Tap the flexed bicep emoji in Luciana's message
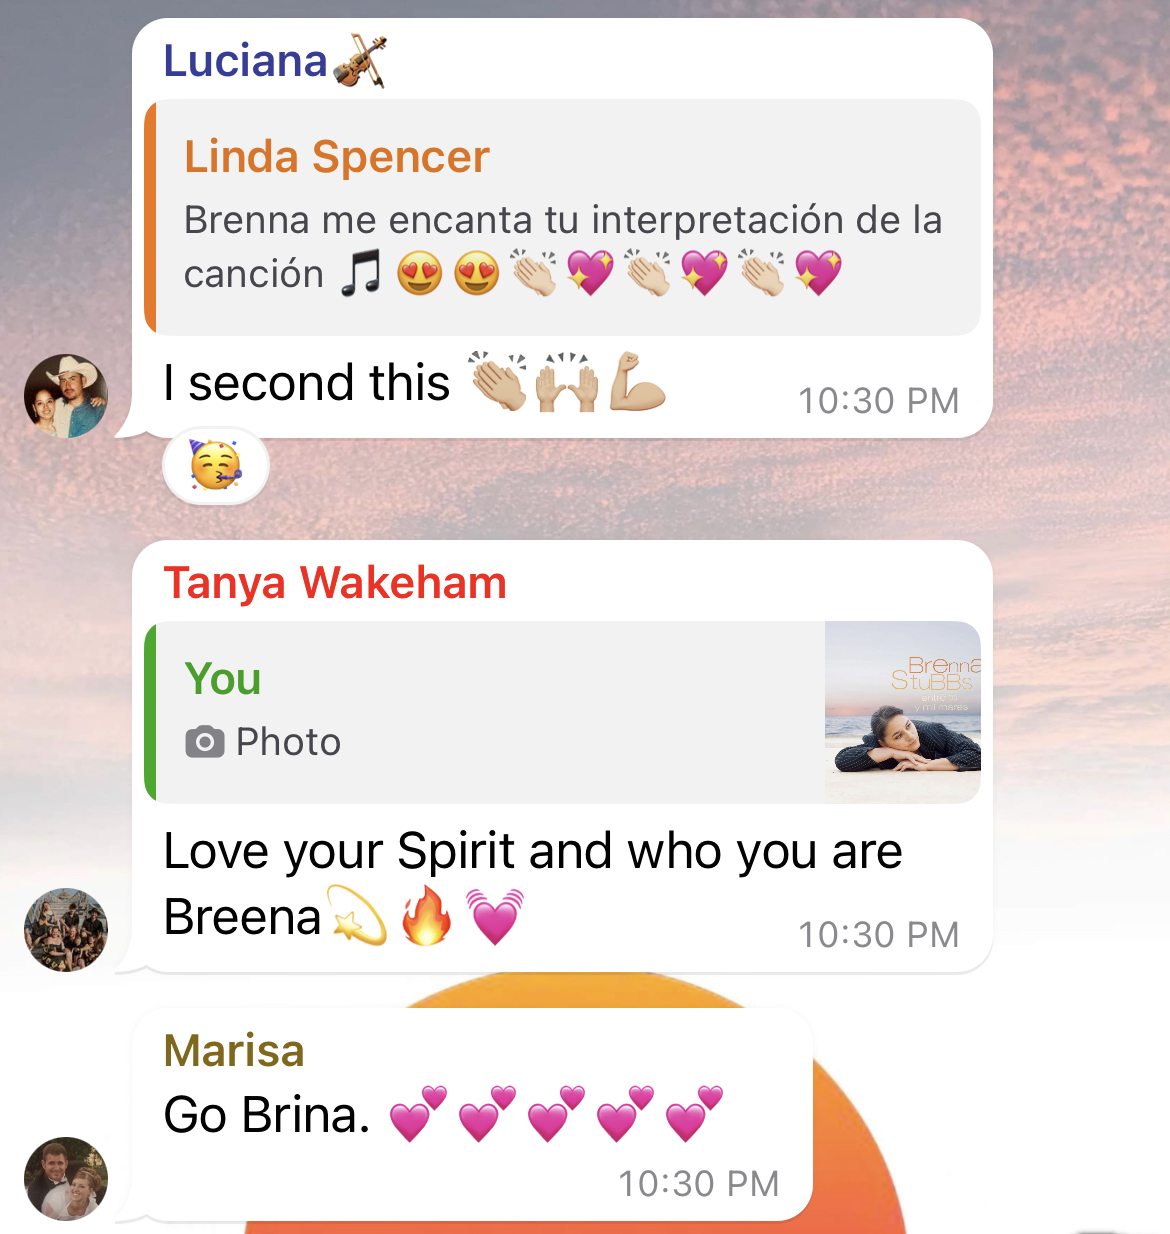This screenshot has height=1234, width=1170. tap(637, 382)
